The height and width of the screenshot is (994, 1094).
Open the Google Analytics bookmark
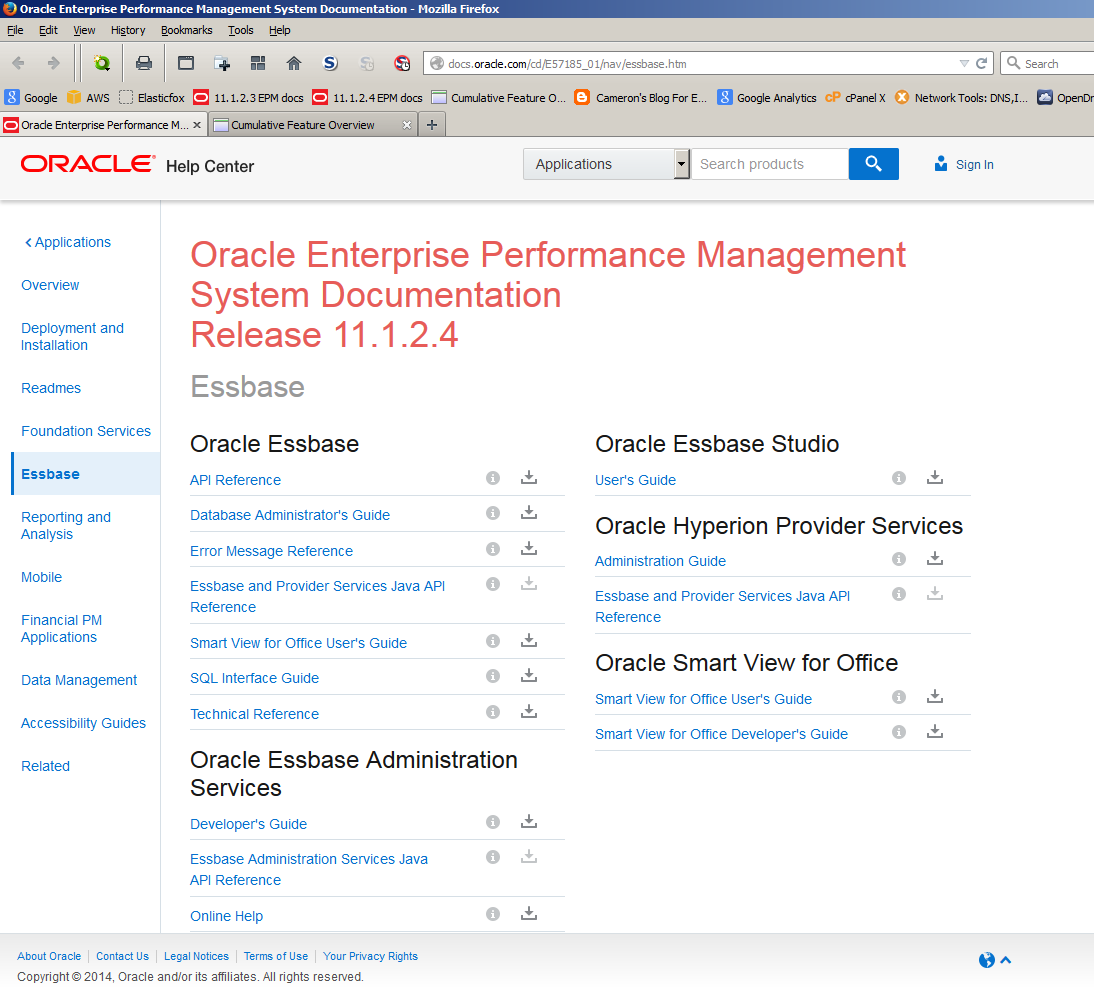click(x=767, y=98)
